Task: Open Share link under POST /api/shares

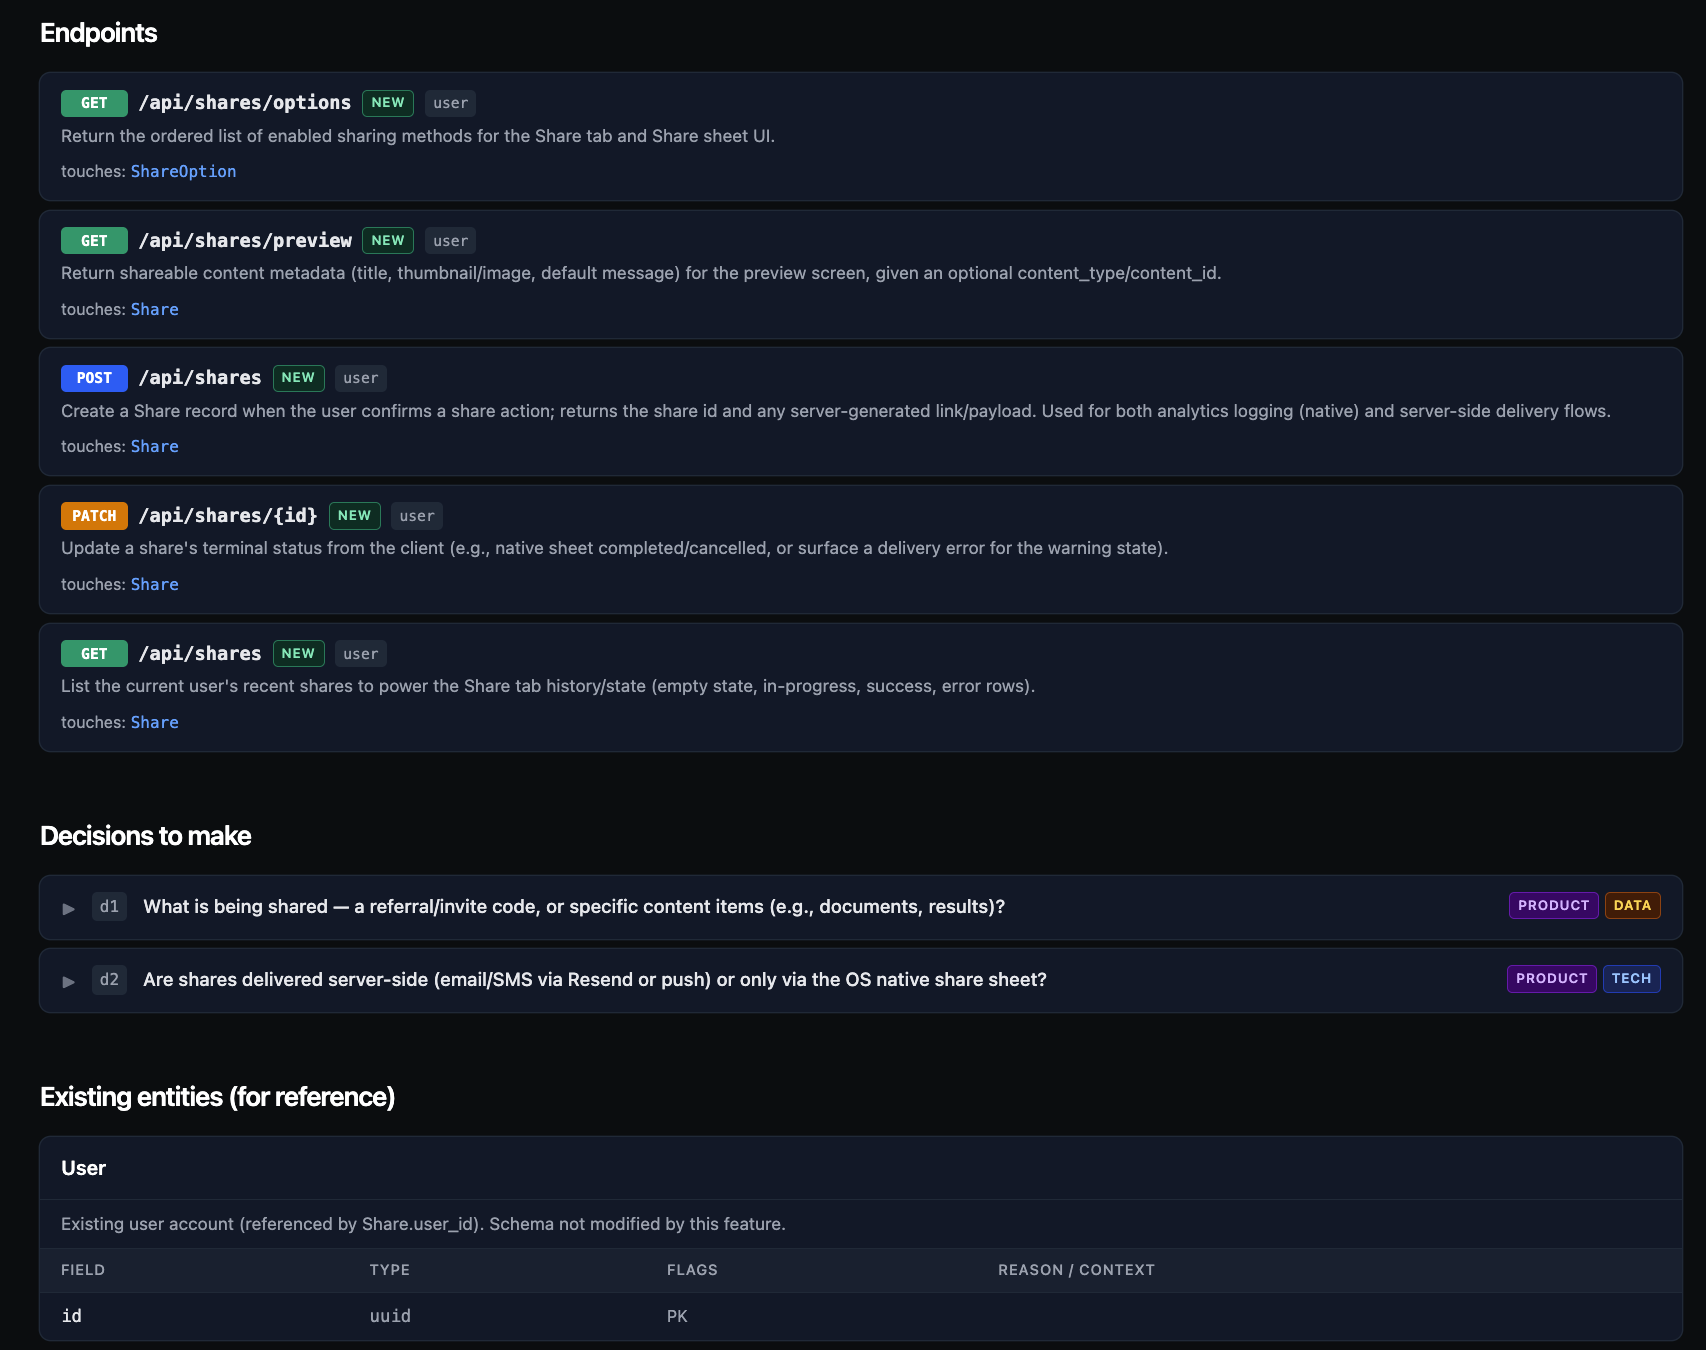Action: (x=155, y=446)
